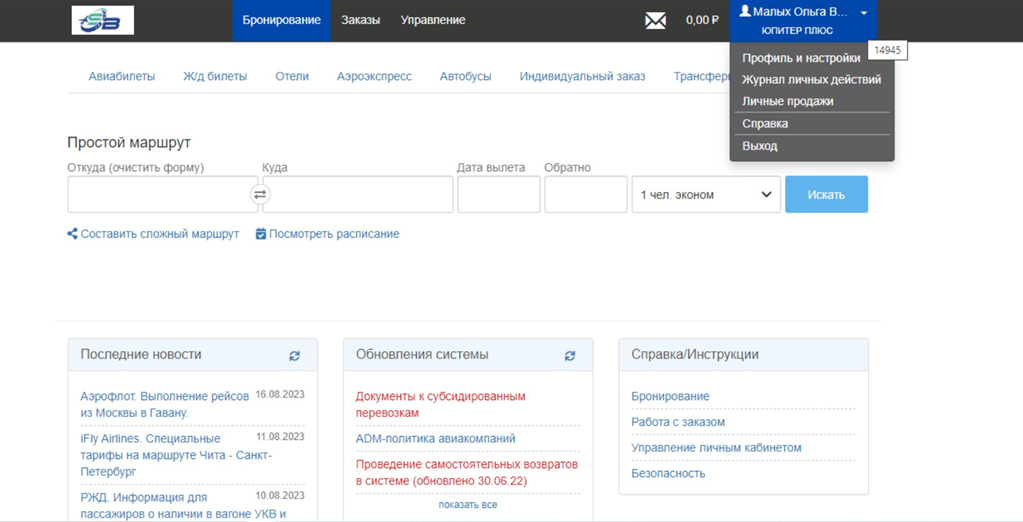Click user name Малых Ольга В...
1023x522 pixels.
coord(800,12)
